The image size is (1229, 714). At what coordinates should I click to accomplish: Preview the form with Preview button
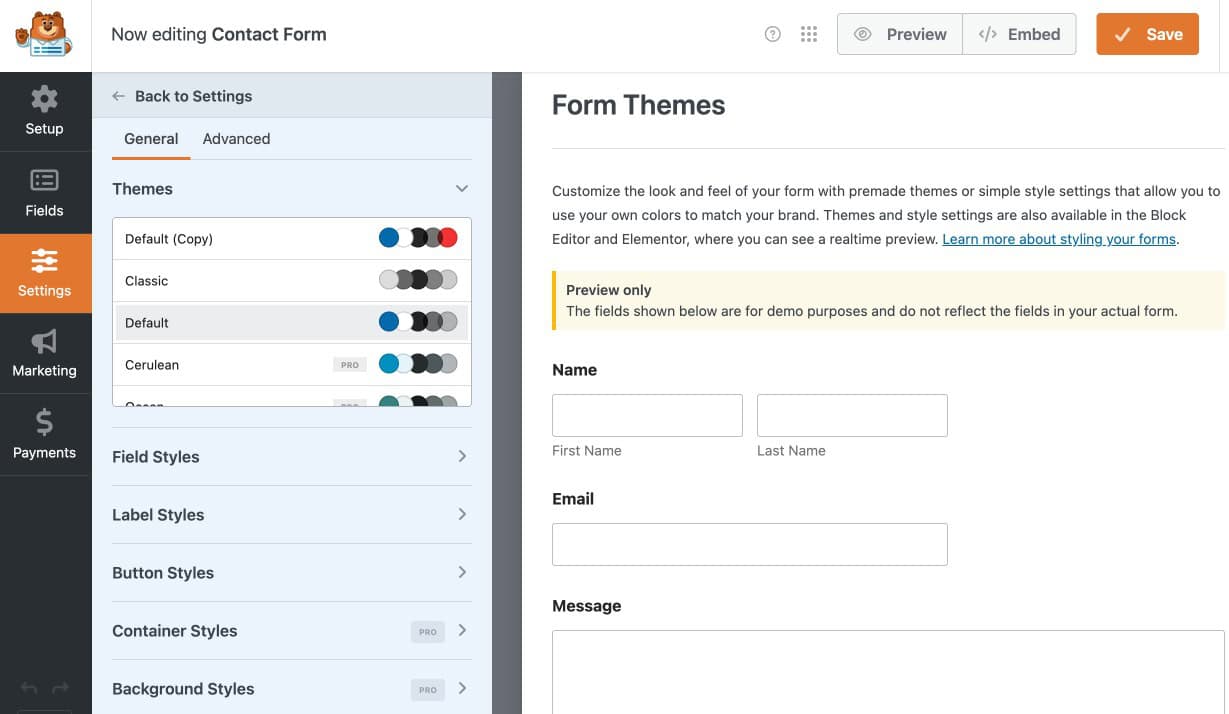(x=900, y=34)
